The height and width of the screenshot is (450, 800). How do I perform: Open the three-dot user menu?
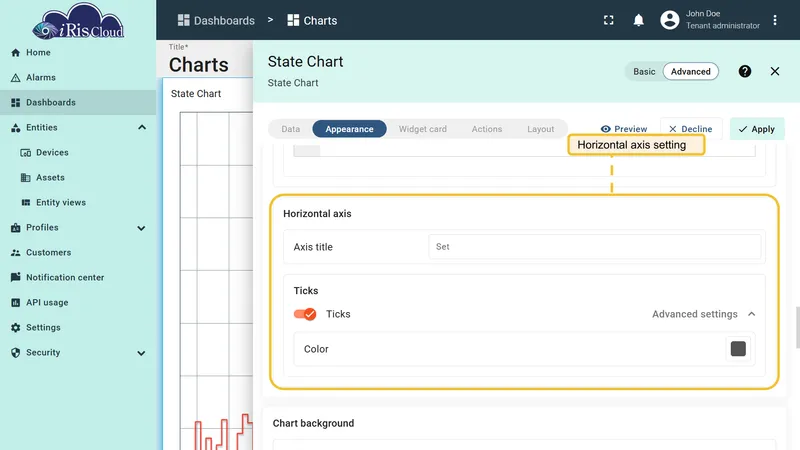pos(774,20)
